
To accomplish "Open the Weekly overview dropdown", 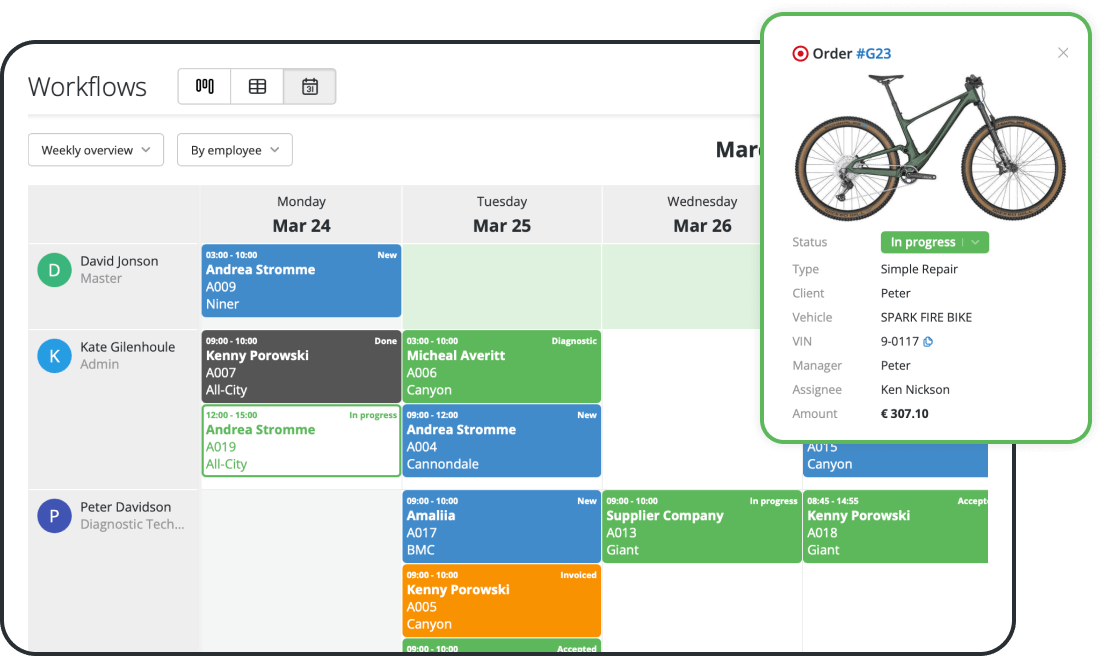I will point(96,150).
